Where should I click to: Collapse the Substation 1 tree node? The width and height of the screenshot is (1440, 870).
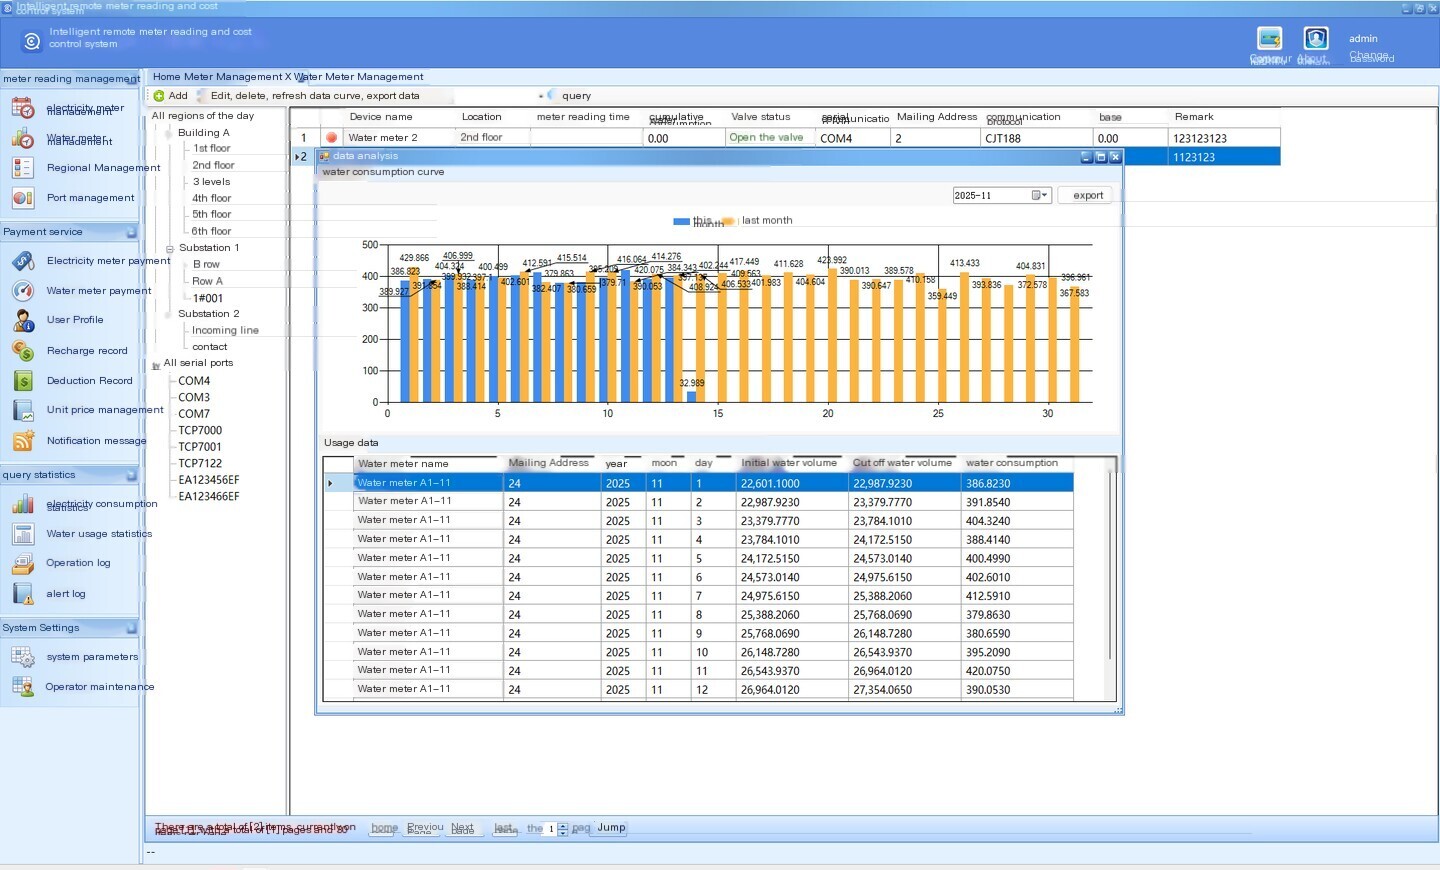click(x=169, y=248)
